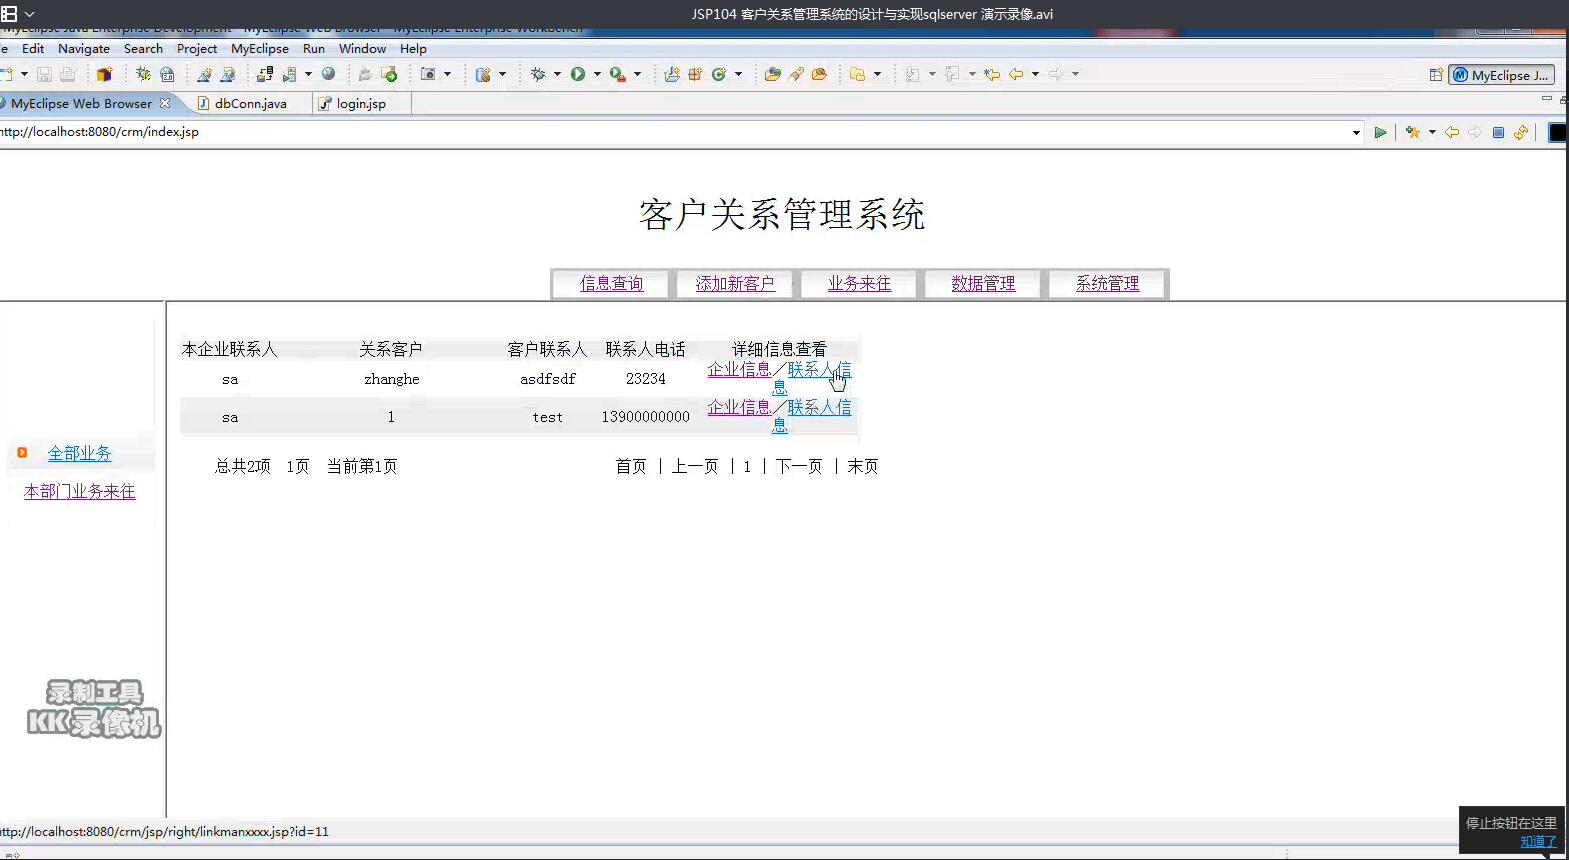Click the Debug bug icon in toolbar
Screen dimensions: 1569x860
coord(538,74)
